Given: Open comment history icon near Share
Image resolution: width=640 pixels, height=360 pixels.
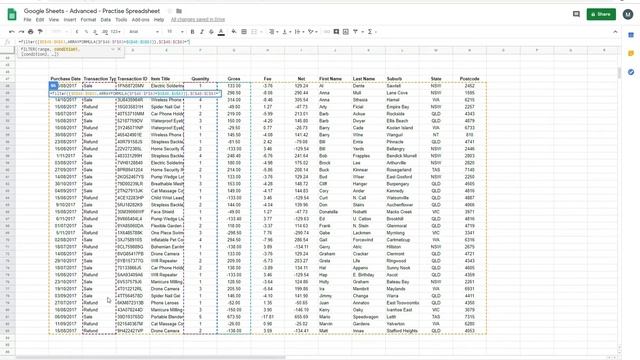Looking at the screenshot, I should pyautogui.click(x=576, y=14).
